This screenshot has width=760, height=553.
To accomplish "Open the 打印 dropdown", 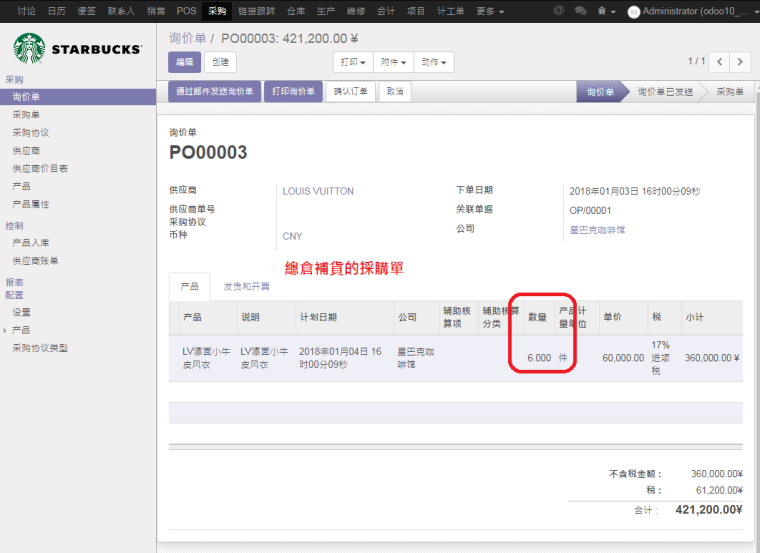I will tap(353, 62).
